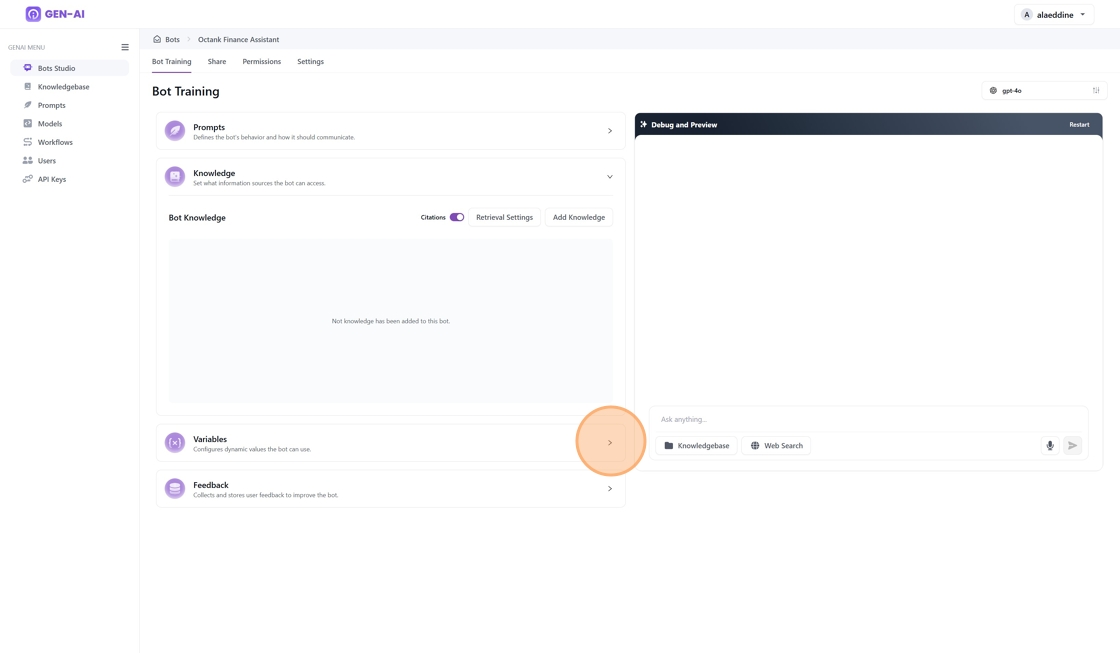
Task: Click the microphone icon in chat input
Action: coord(1050,445)
